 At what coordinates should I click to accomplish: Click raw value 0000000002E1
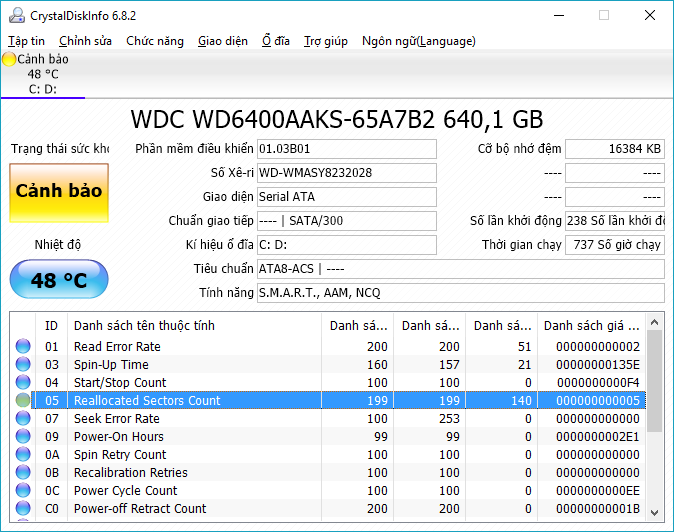tap(598, 437)
